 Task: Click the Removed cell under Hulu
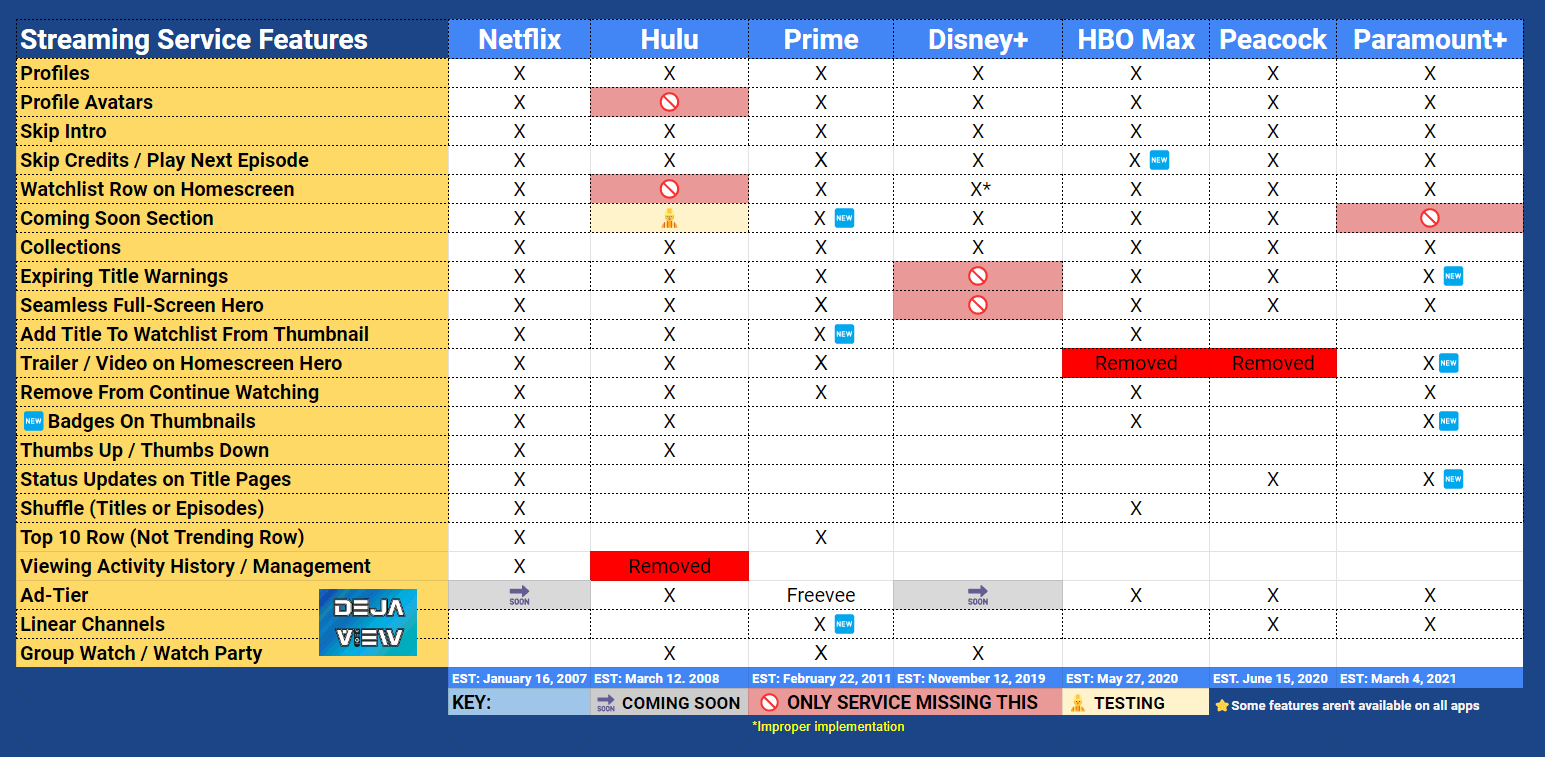tap(669, 566)
